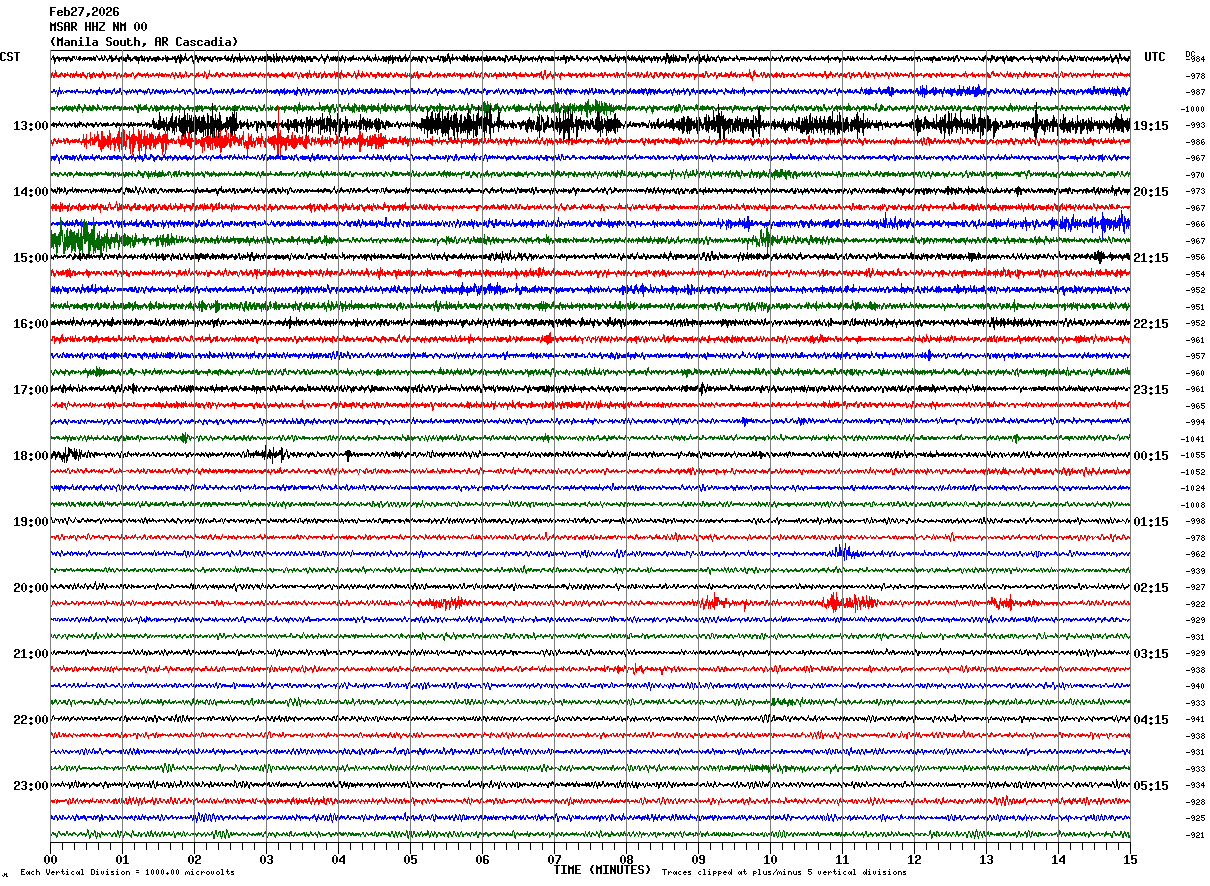Click the 23:00 CST row label
Screen dimensions: 1210x886
31,786
